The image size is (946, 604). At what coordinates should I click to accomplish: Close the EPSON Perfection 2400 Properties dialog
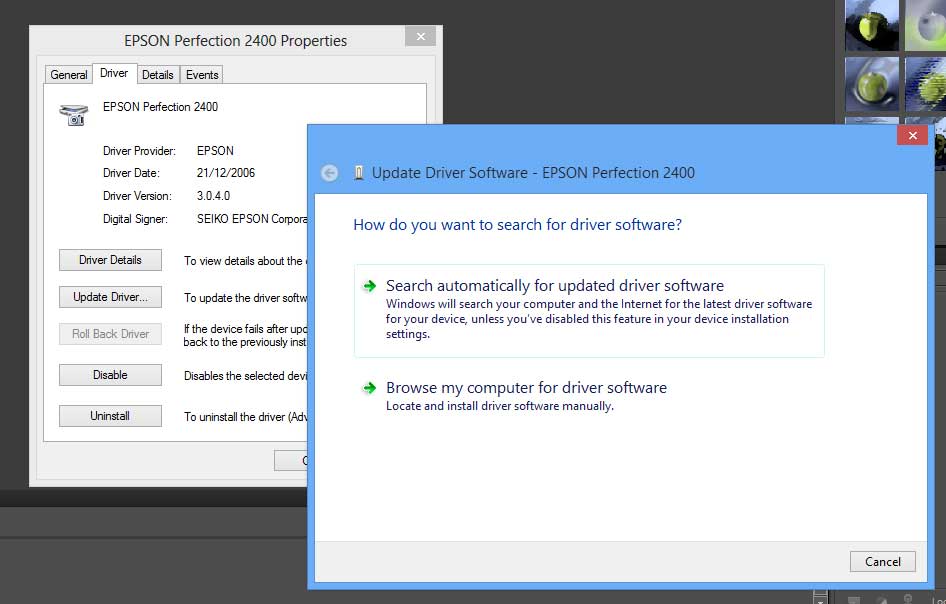tap(420, 36)
